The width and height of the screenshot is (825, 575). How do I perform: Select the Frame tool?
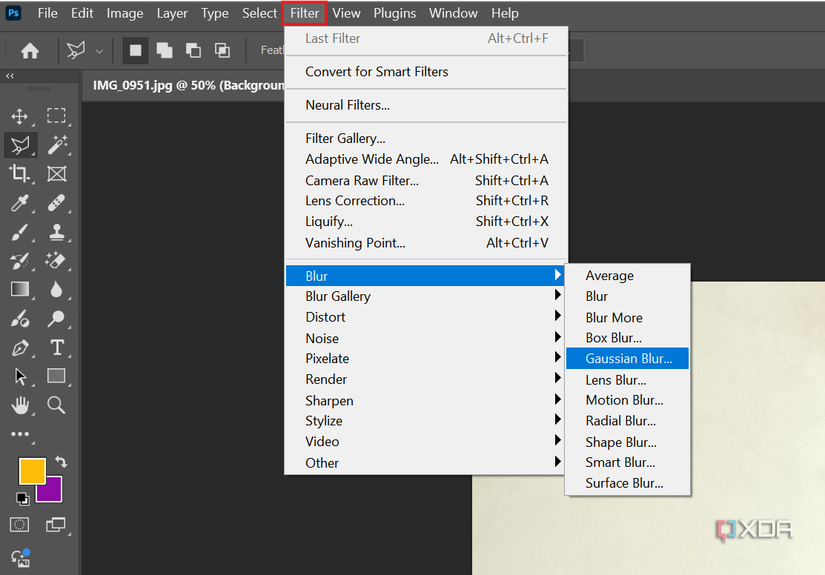pyautogui.click(x=56, y=174)
